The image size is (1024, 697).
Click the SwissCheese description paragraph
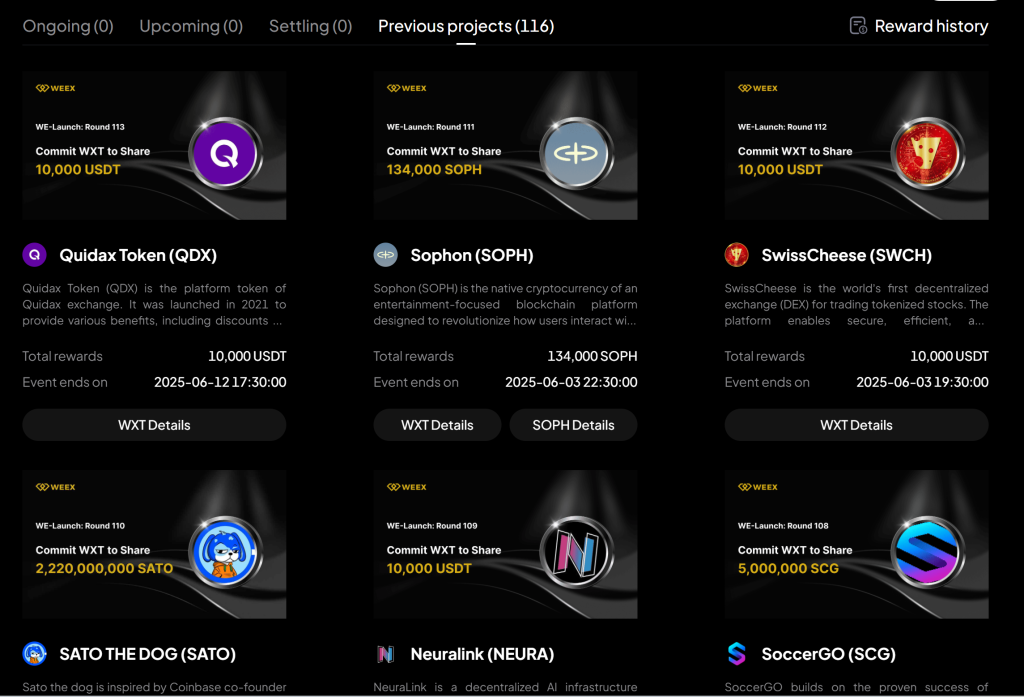856,304
